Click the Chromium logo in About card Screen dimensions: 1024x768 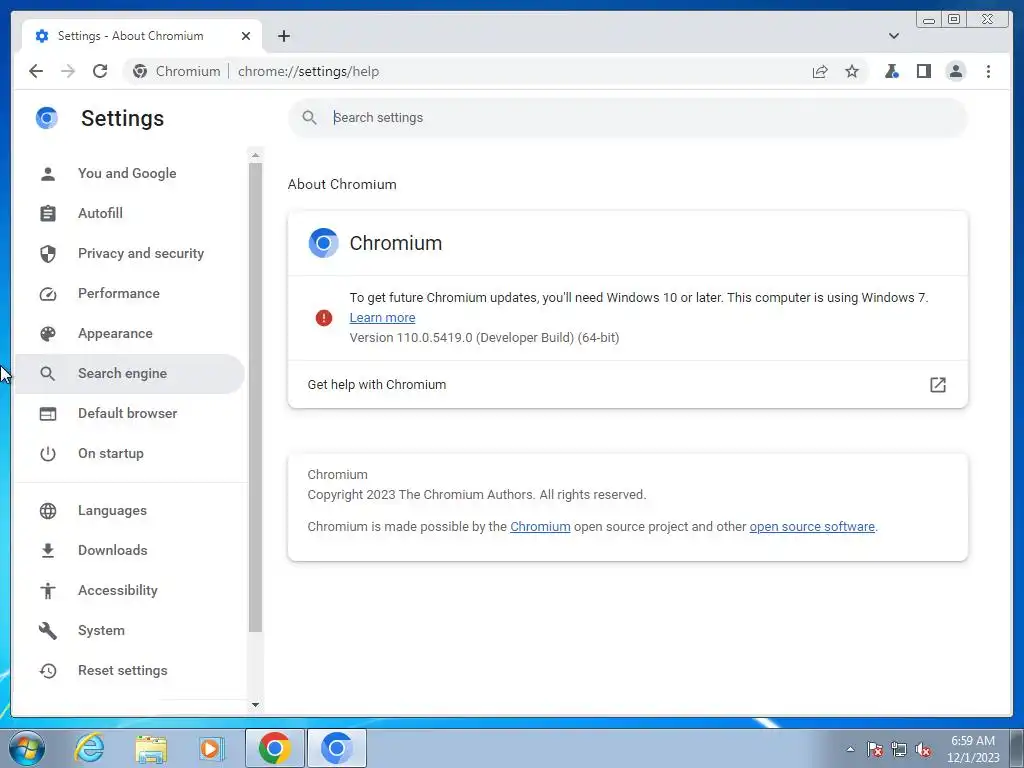click(323, 243)
